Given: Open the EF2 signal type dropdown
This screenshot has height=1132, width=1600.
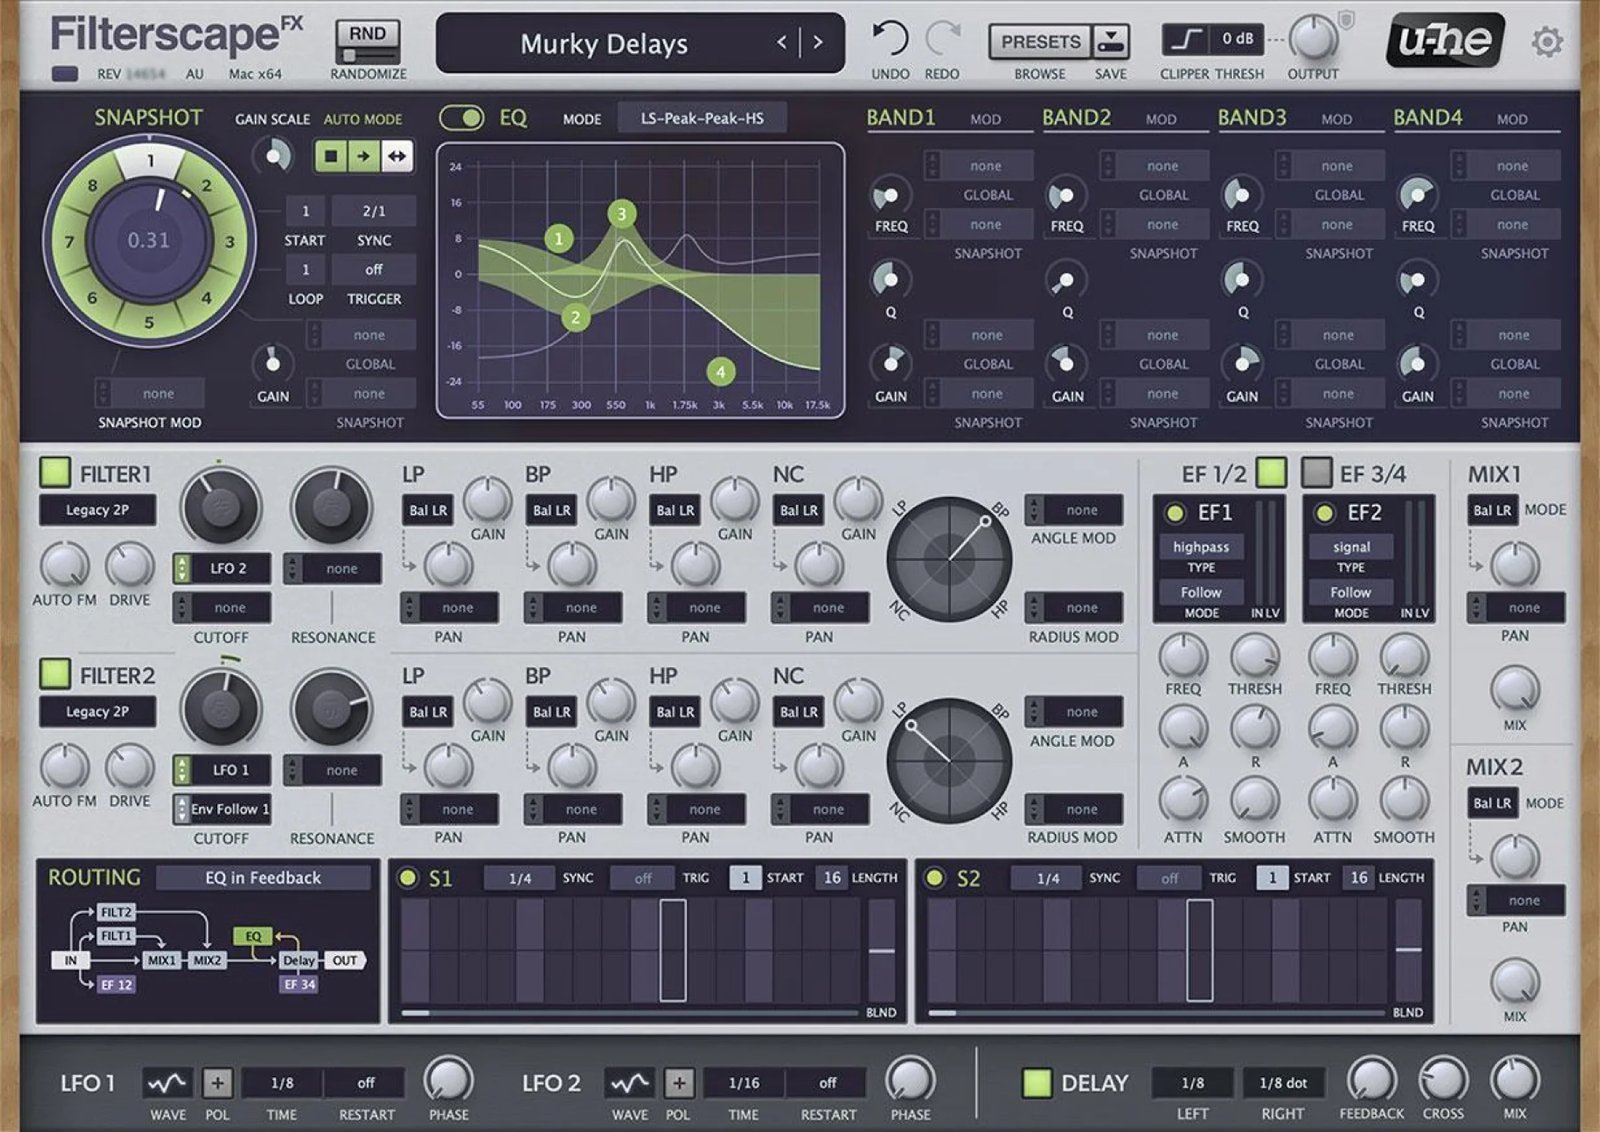Looking at the screenshot, I should (1351, 547).
